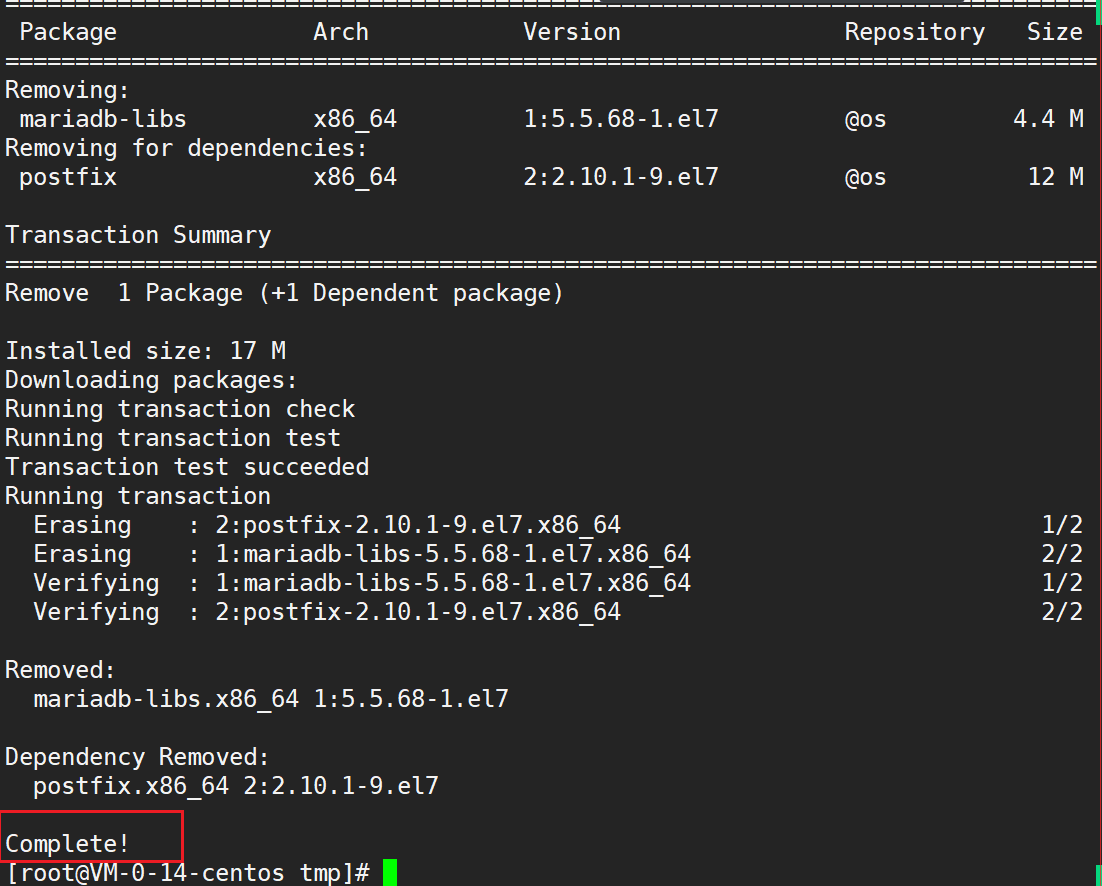Click the Transaction Summary heading
This screenshot has height=886, width=1102.
pos(138,235)
